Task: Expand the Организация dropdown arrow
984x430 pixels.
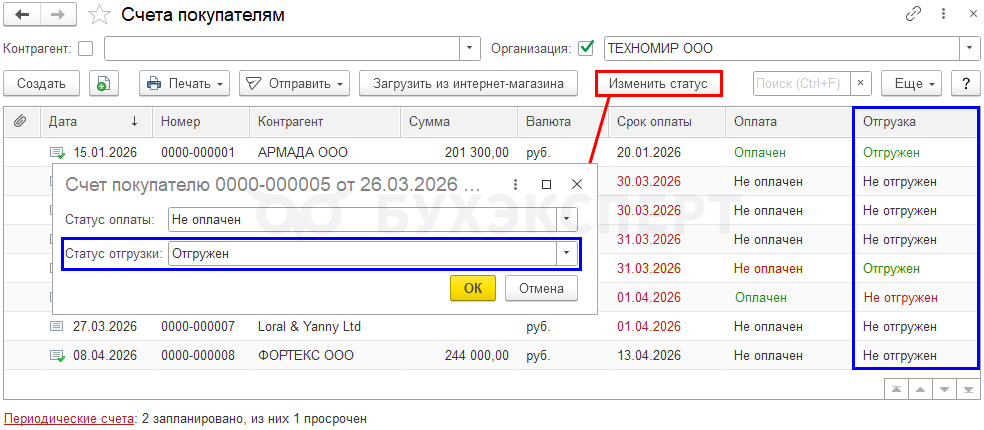Action: [969, 48]
